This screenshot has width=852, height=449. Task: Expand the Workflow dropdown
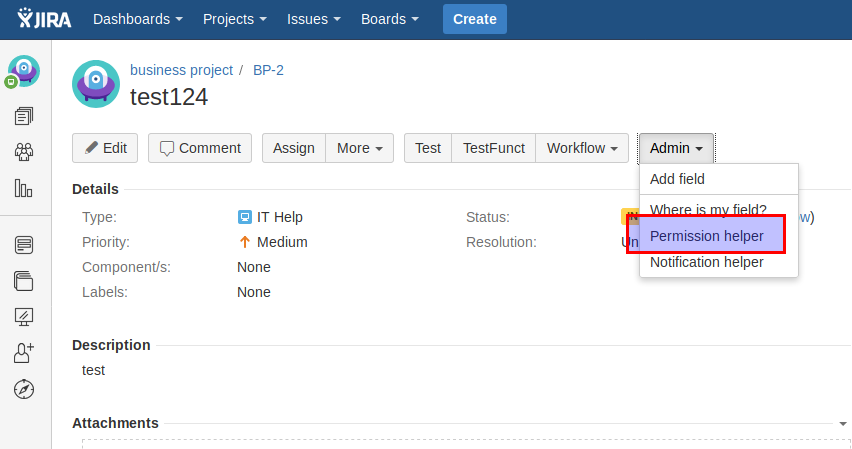pyautogui.click(x=582, y=148)
